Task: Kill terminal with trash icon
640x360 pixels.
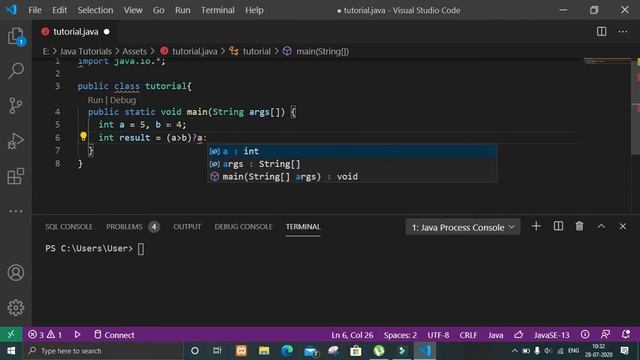Action: [579, 226]
